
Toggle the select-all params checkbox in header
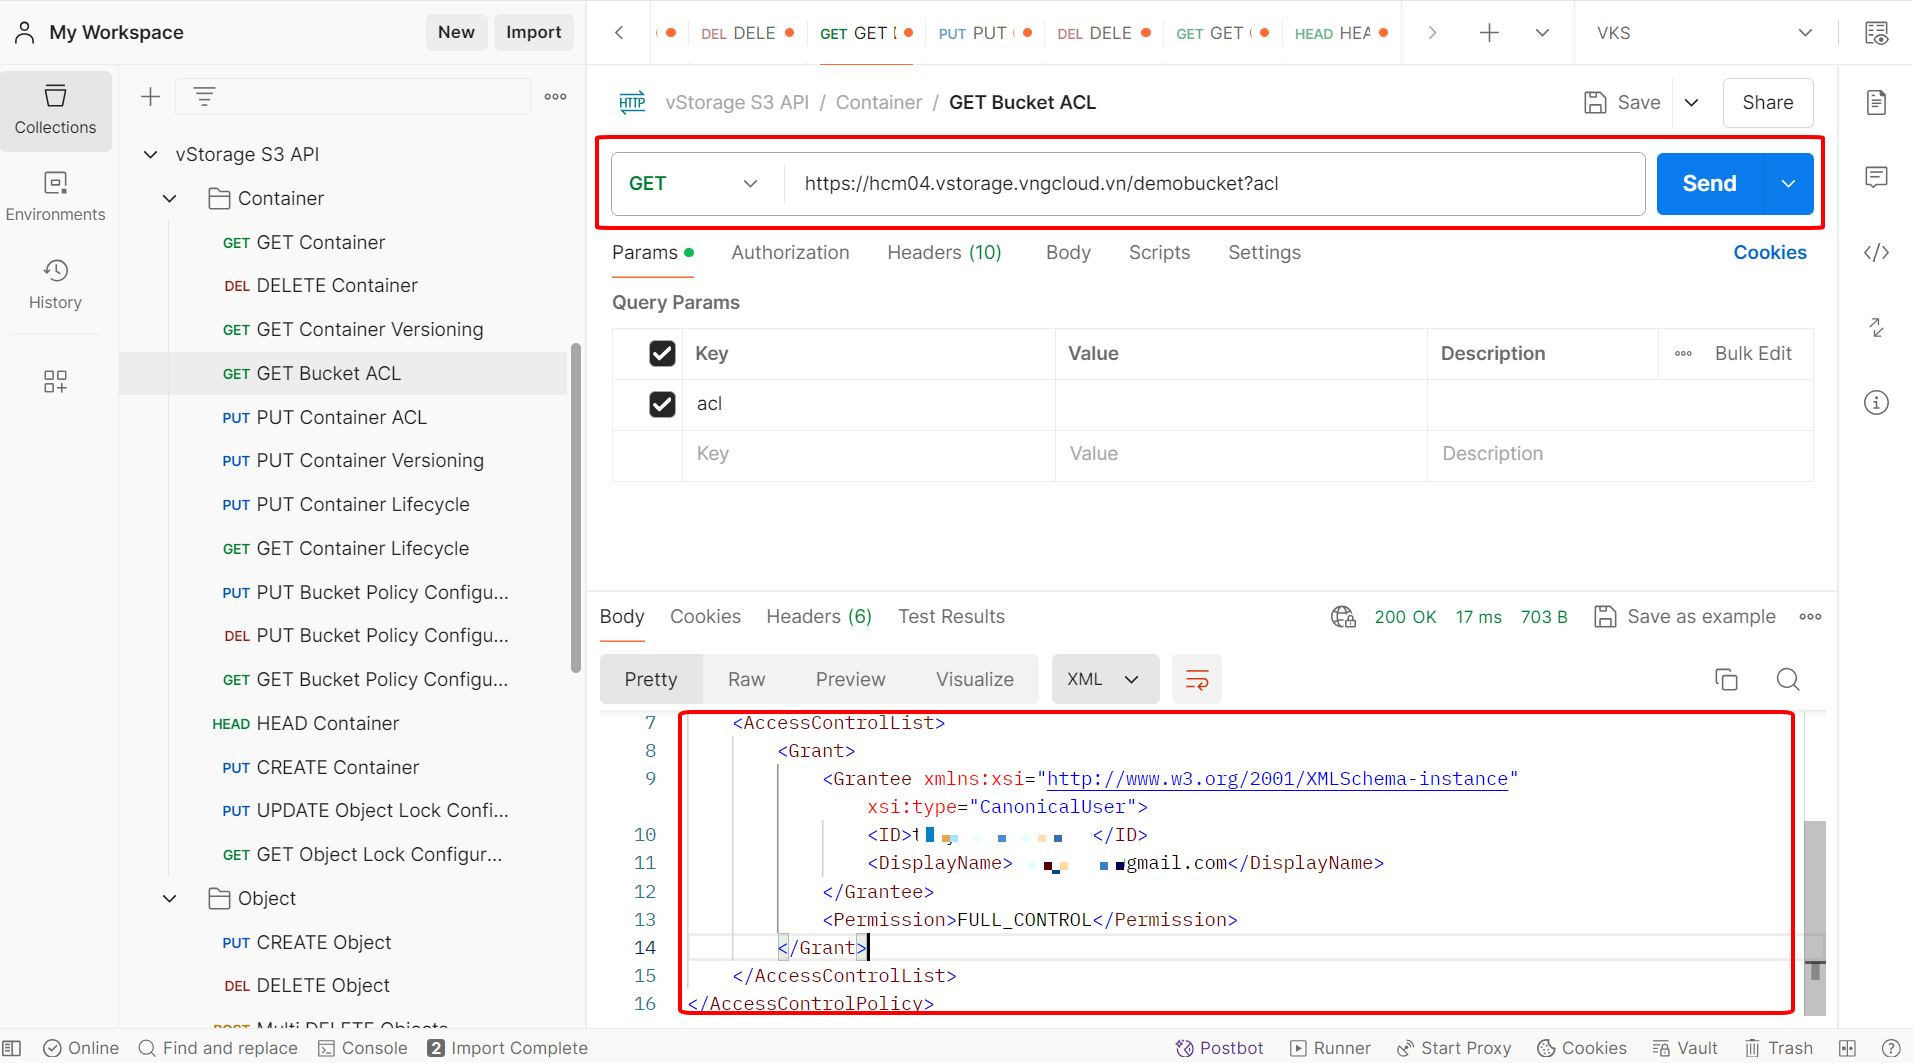coord(662,353)
